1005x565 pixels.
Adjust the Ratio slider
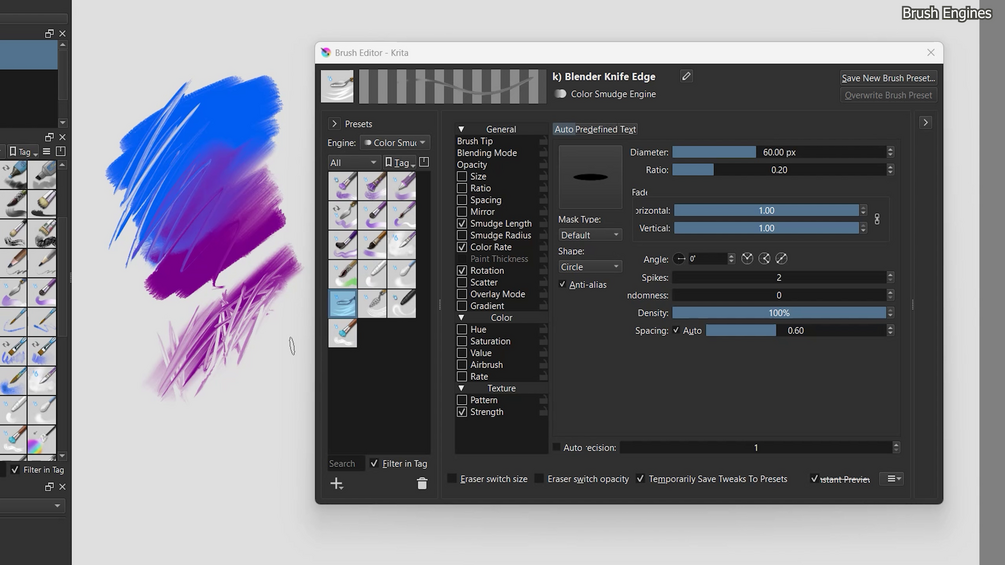click(x=779, y=170)
